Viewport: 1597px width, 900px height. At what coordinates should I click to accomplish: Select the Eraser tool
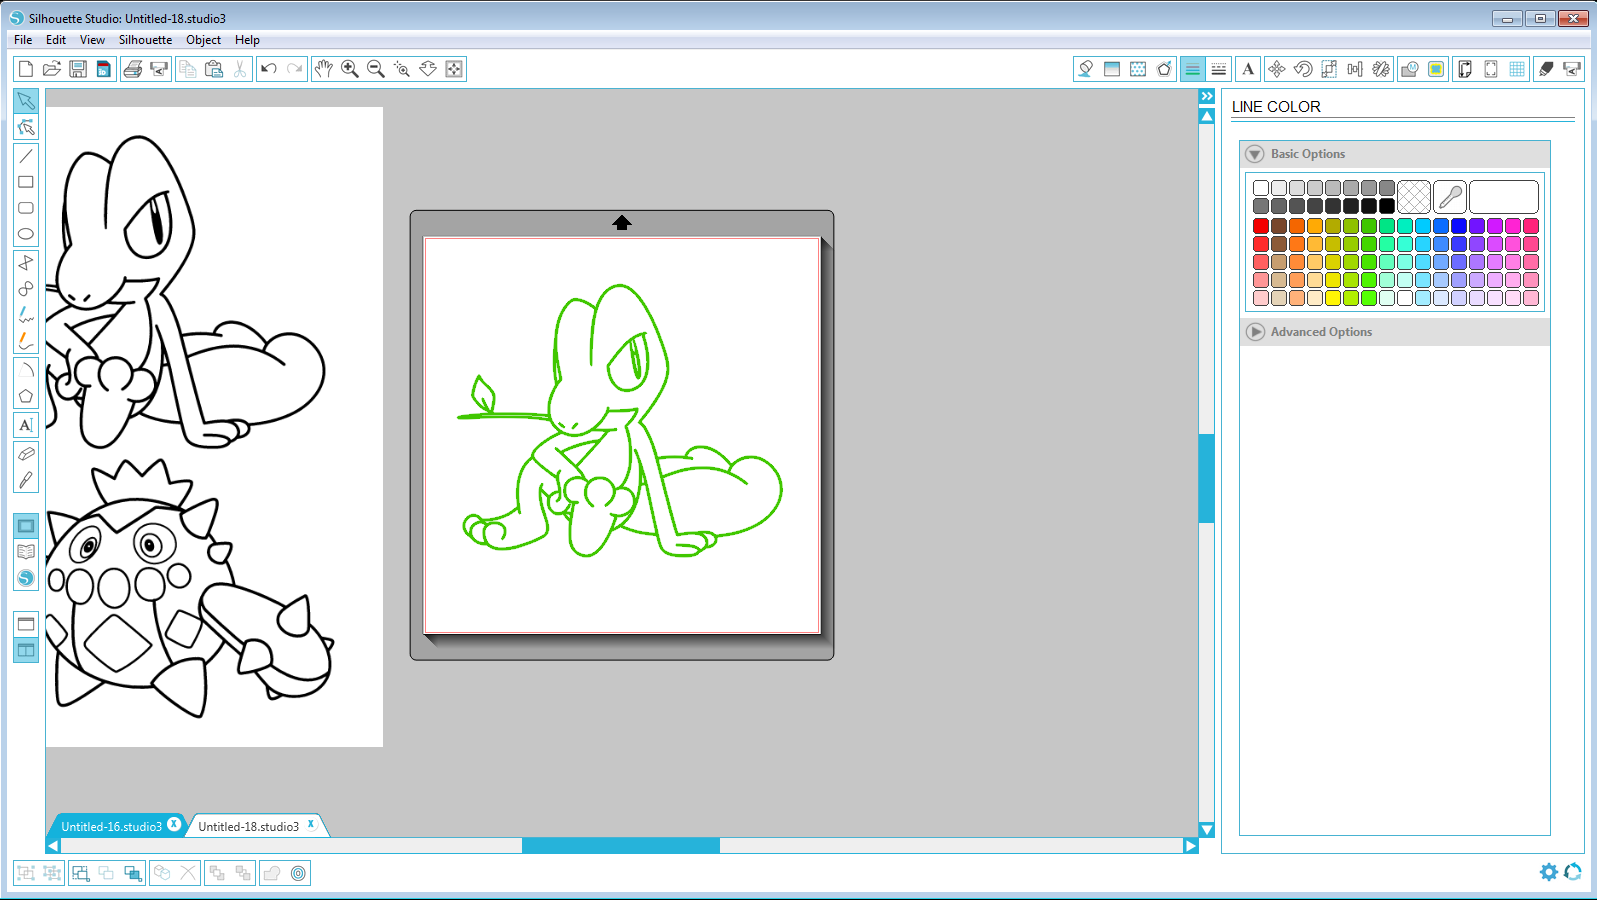[x=26, y=454]
